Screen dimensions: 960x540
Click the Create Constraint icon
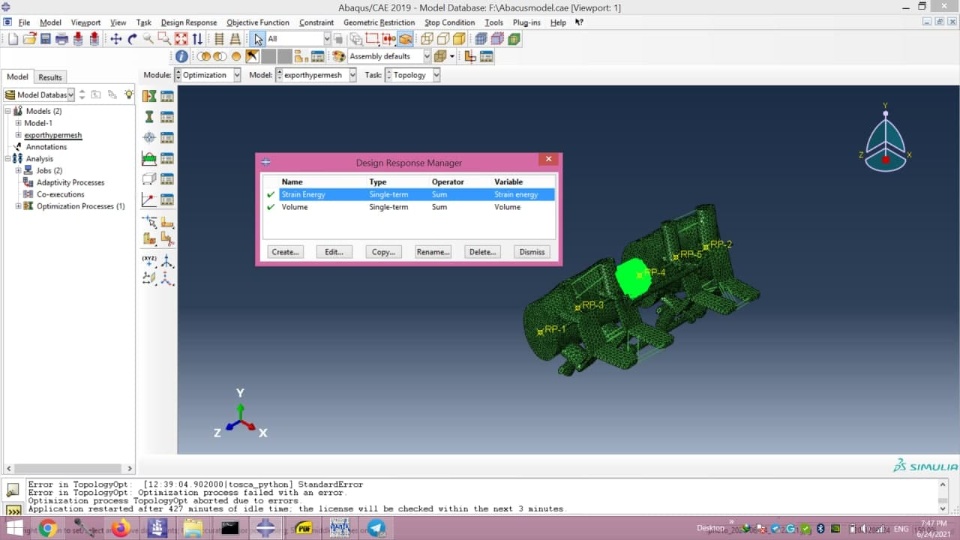coord(149,159)
